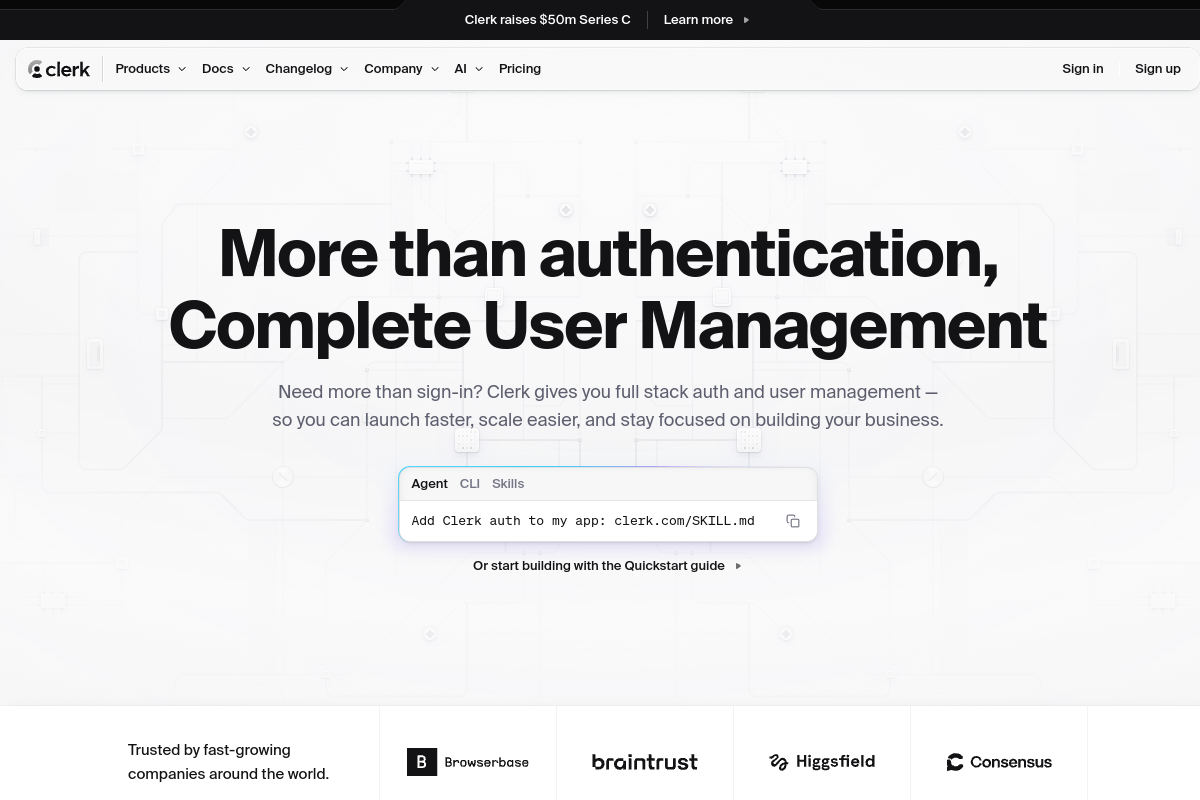Open the Products dropdown menu

click(x=151, y=69)
